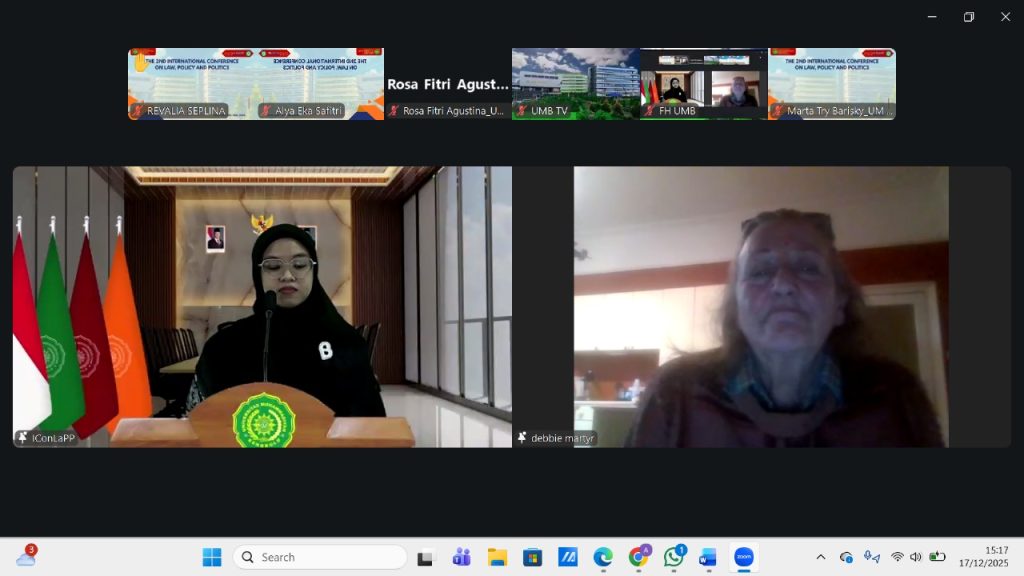Open WhatsApp from the taskbar
Viewport: 1024px width, 576px height.
674,557
